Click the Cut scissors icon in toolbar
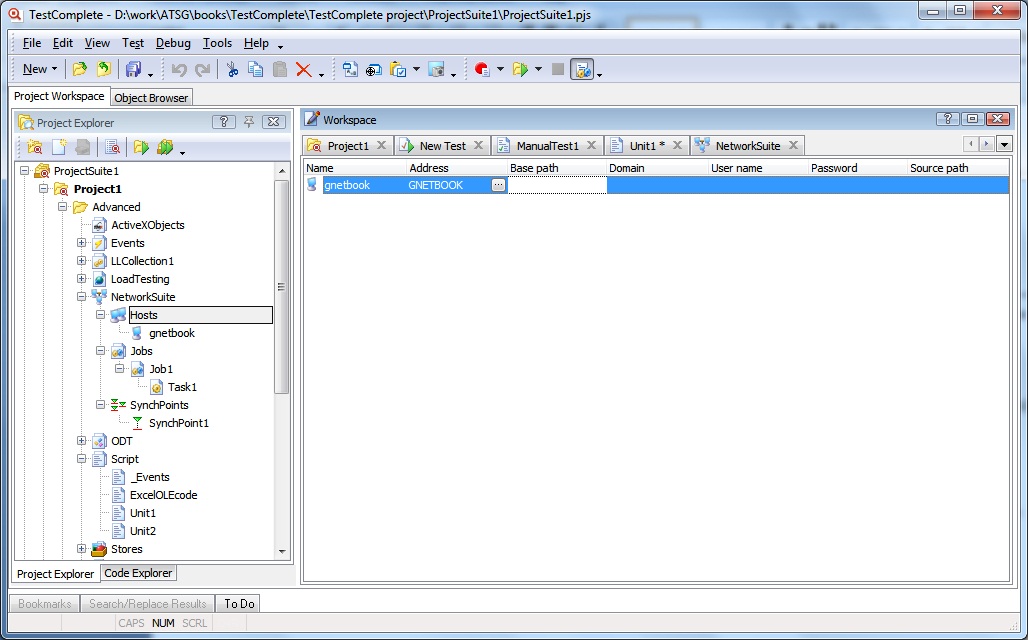1028x640 pixels. point(232,69)
